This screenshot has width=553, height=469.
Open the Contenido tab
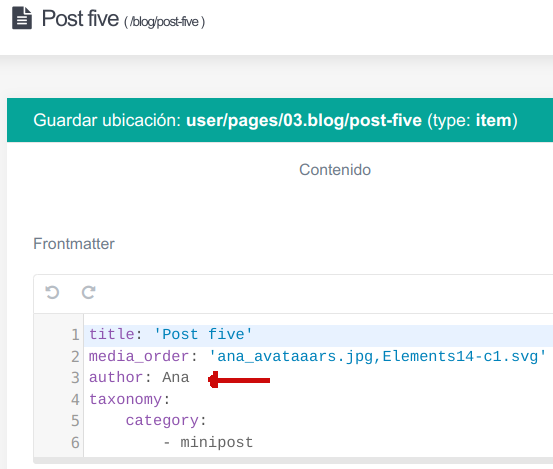(335, 170)
